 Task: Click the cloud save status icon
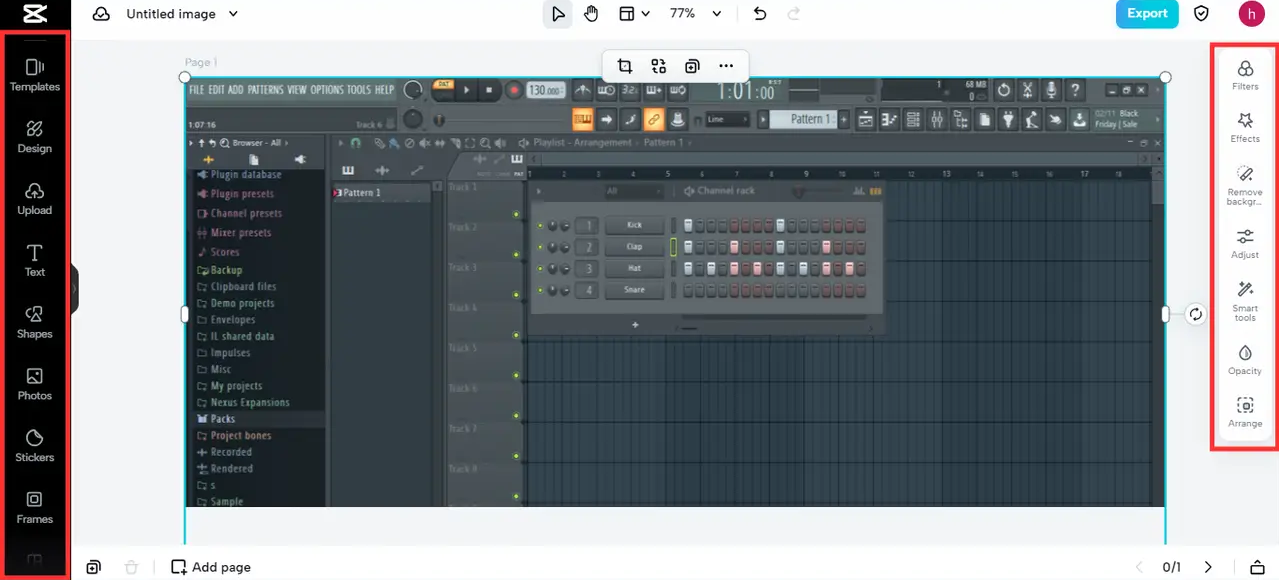(x=101, y=14)
